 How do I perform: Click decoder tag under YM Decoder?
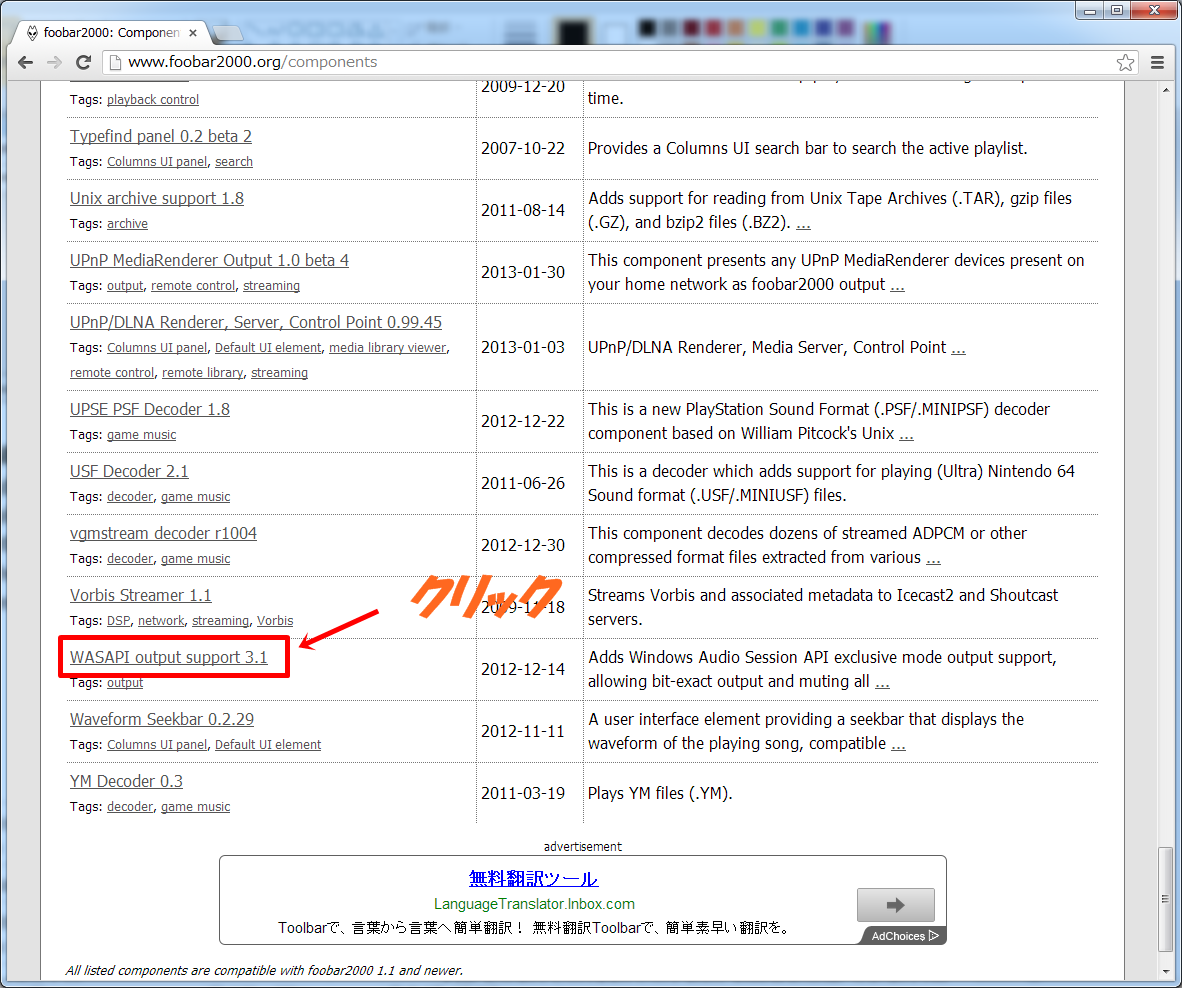pyautogui.click(x=130, y=806)
